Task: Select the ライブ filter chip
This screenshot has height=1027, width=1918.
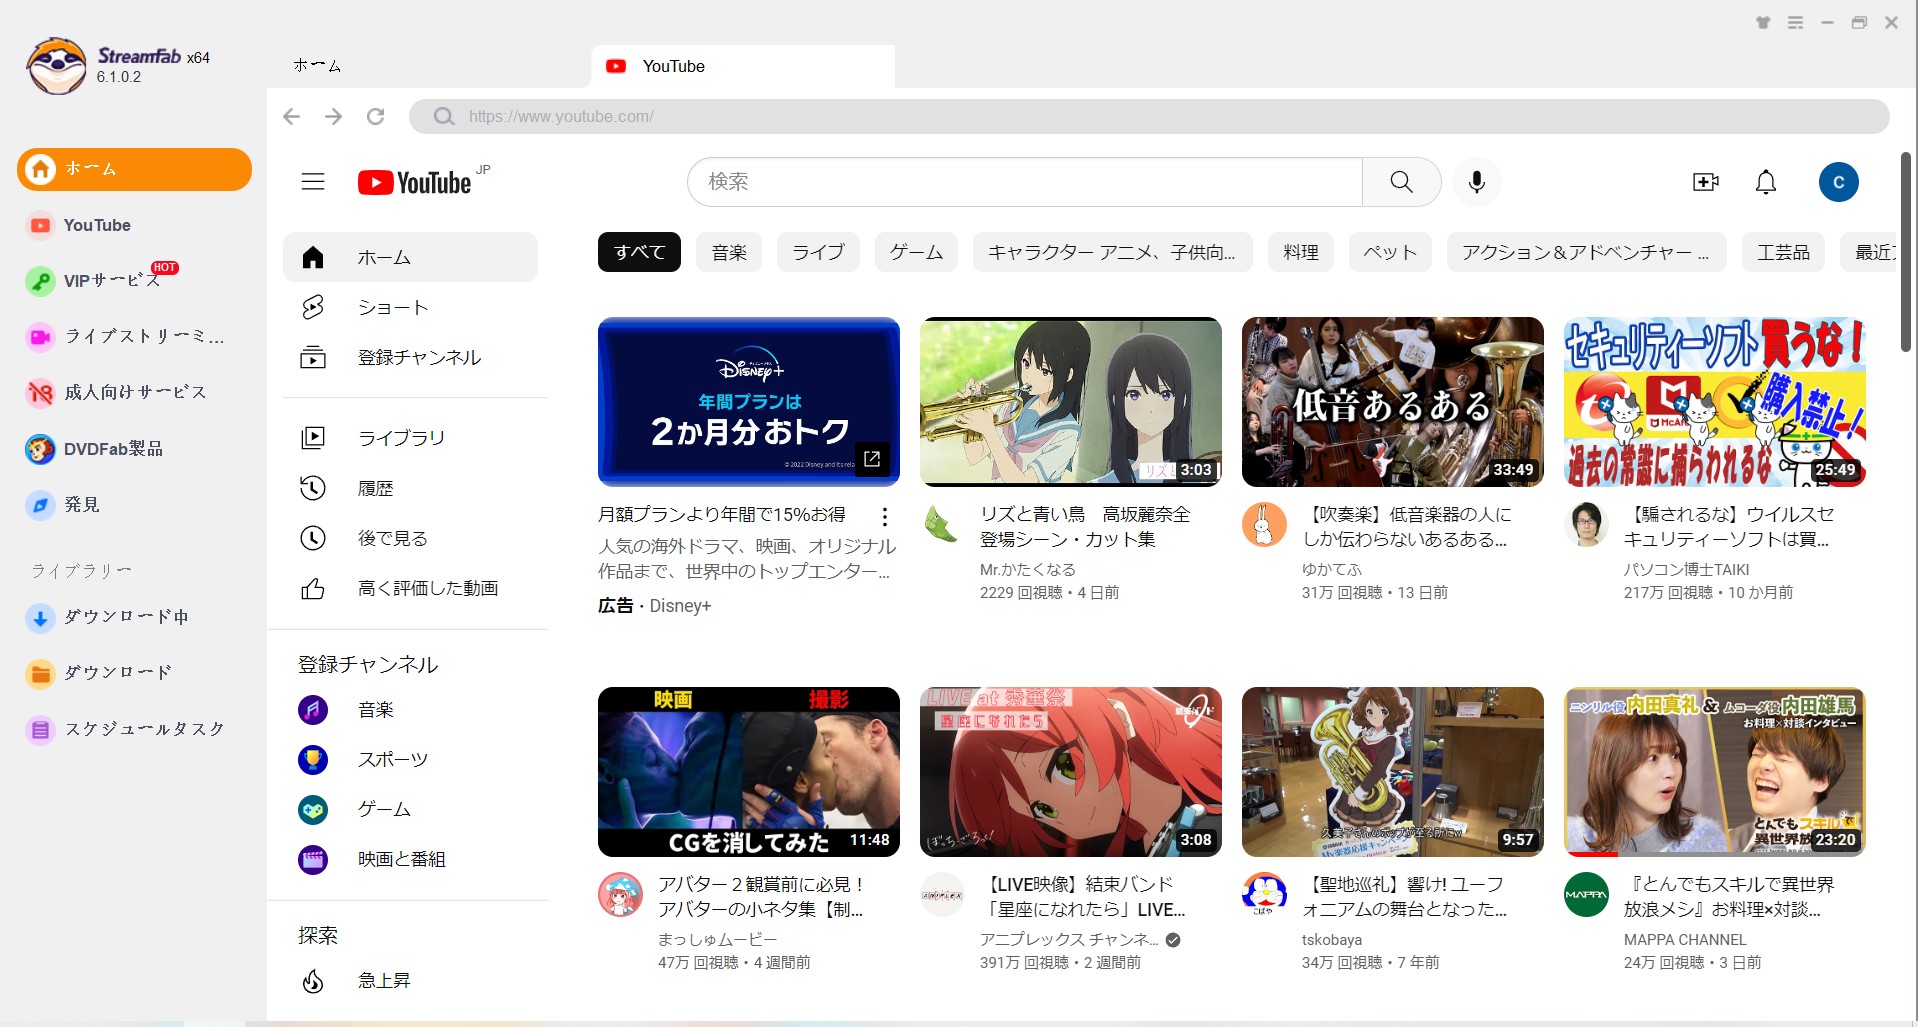Action: [818, 252]
